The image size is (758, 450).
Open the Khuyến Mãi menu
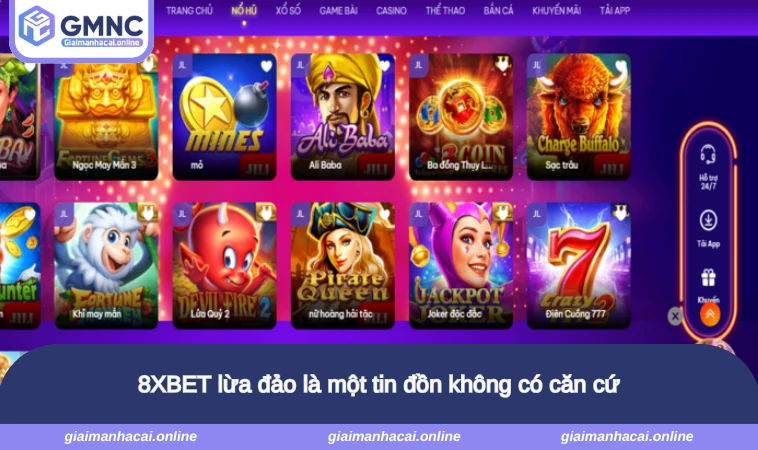coord(556,11)
